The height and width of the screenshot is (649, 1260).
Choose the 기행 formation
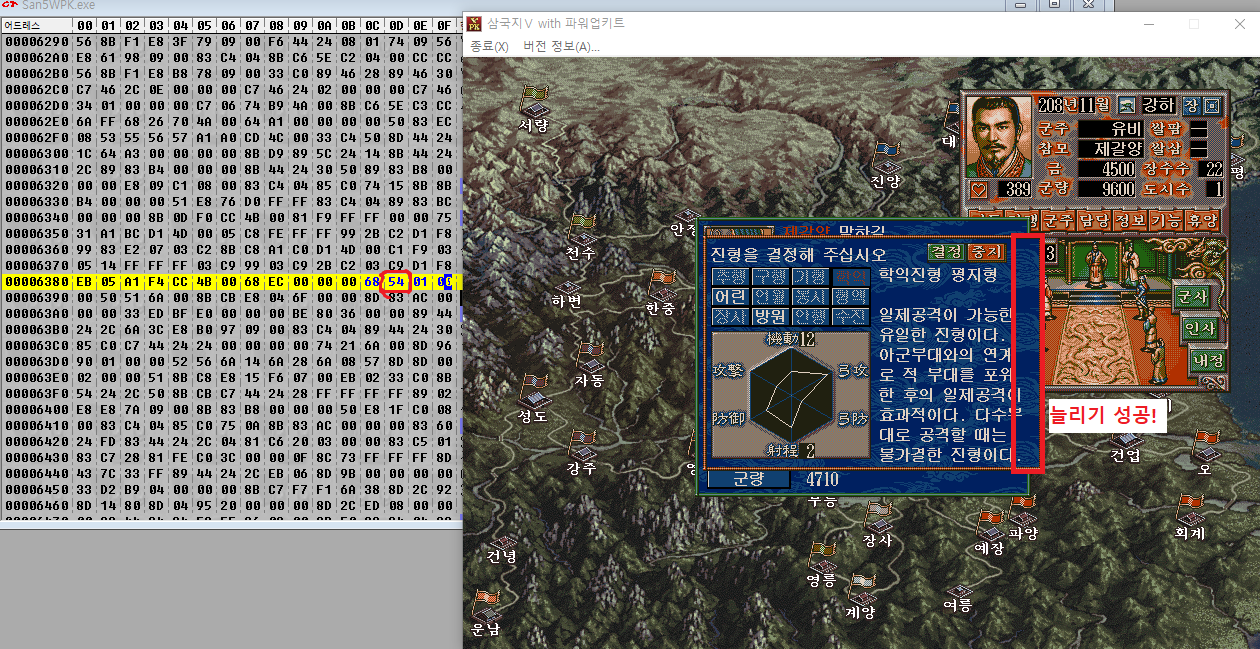click(809, 277)
